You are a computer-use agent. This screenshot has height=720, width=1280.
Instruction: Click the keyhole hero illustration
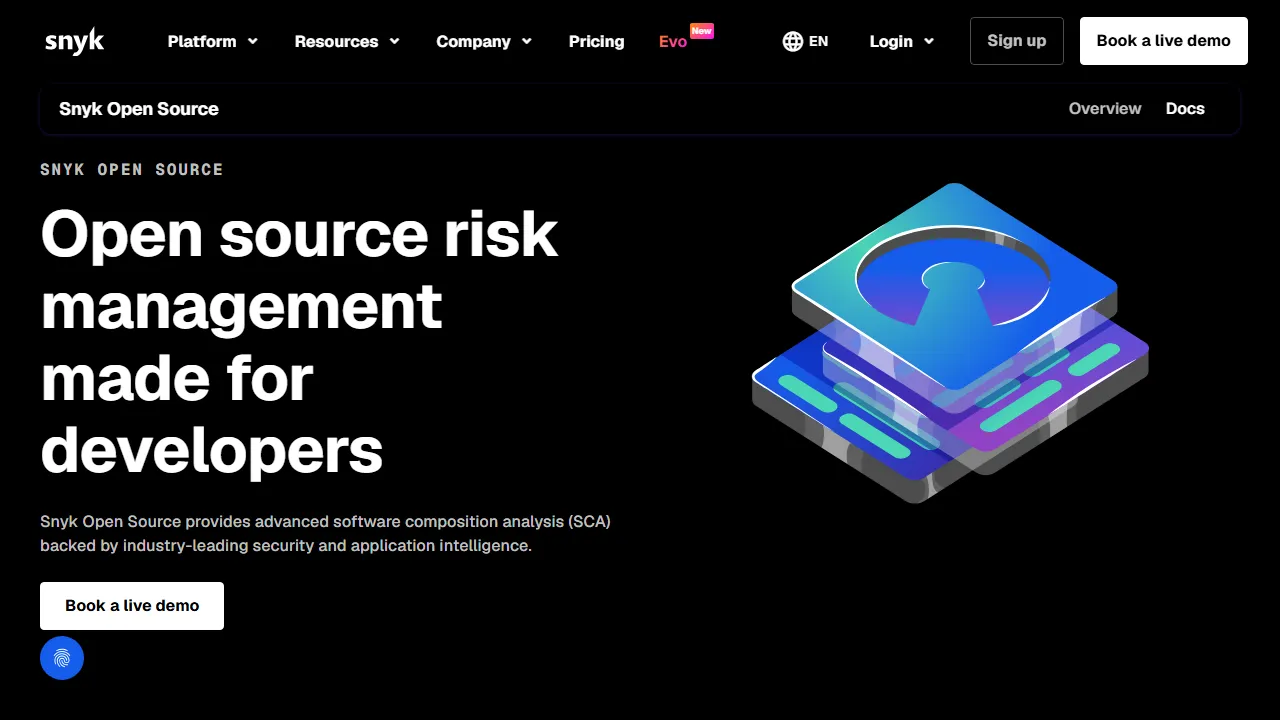pyautogui.click(x=950, y=342)
